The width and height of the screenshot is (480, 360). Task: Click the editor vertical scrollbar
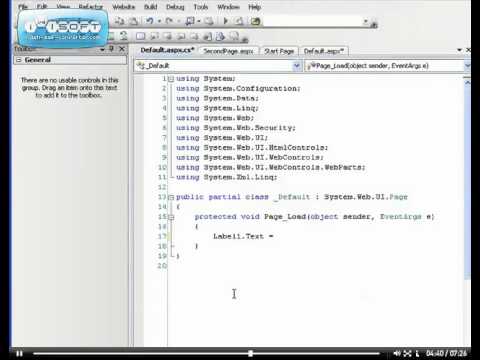click(467, 183)
